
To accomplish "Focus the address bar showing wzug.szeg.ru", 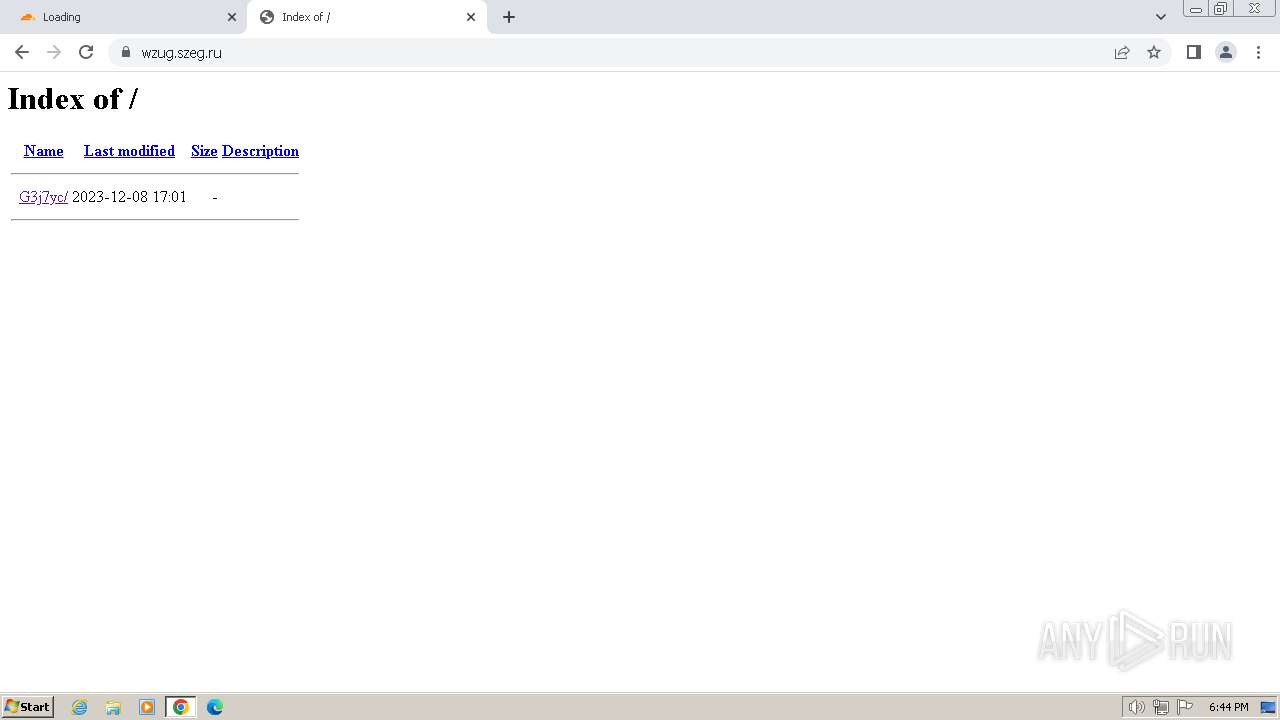I will 610,52.
